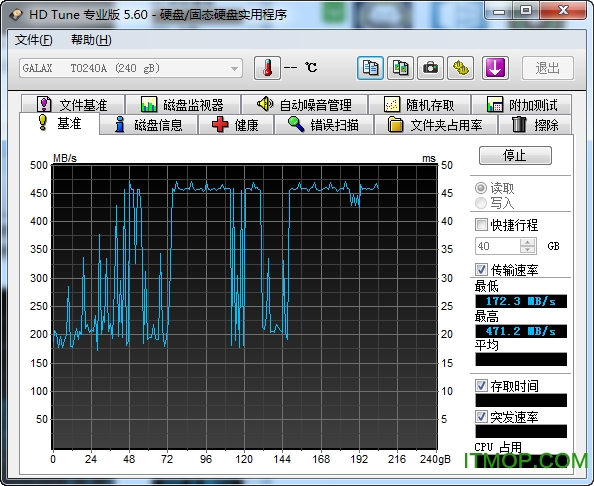
Task: Click the HD Tune title bar app icon
Action: point(16,14)
